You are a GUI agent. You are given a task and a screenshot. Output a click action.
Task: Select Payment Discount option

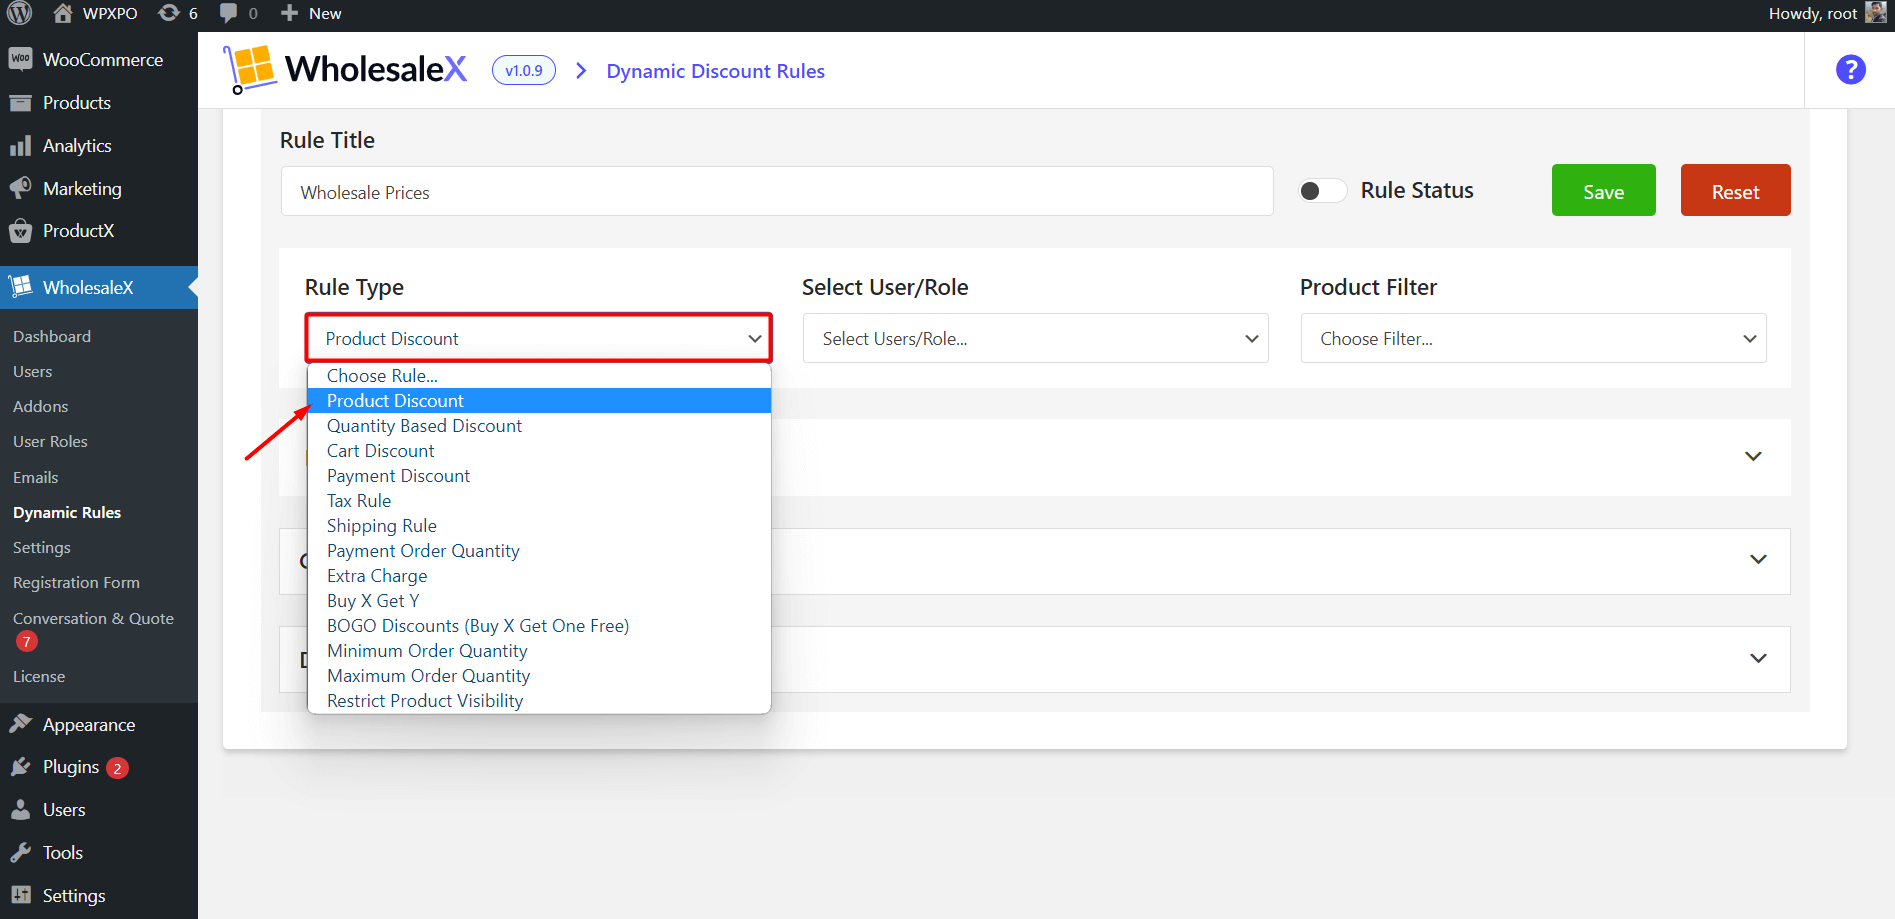click(x=539, y=476)
